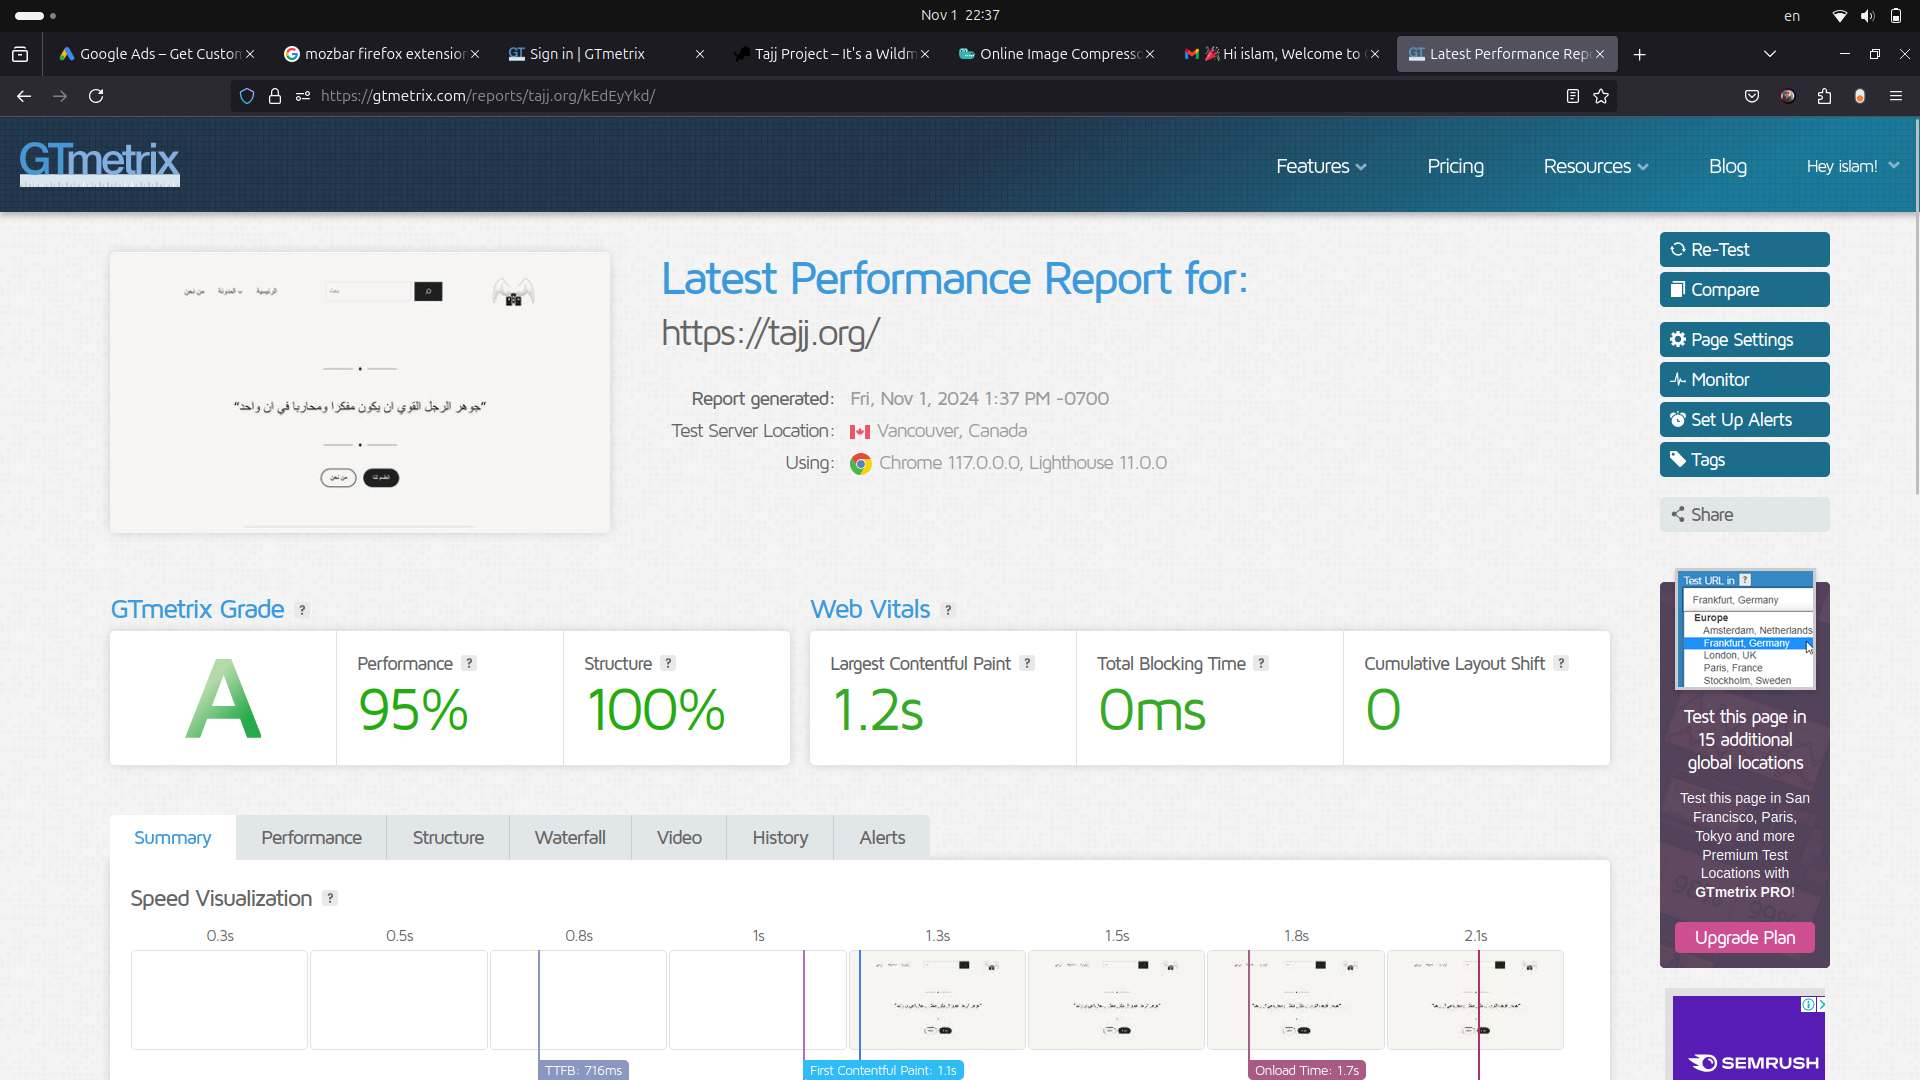Viewport: 1920px width, 1080px height.
Task: Show Performance score help tooltip
Action: [x=469, y=663]
